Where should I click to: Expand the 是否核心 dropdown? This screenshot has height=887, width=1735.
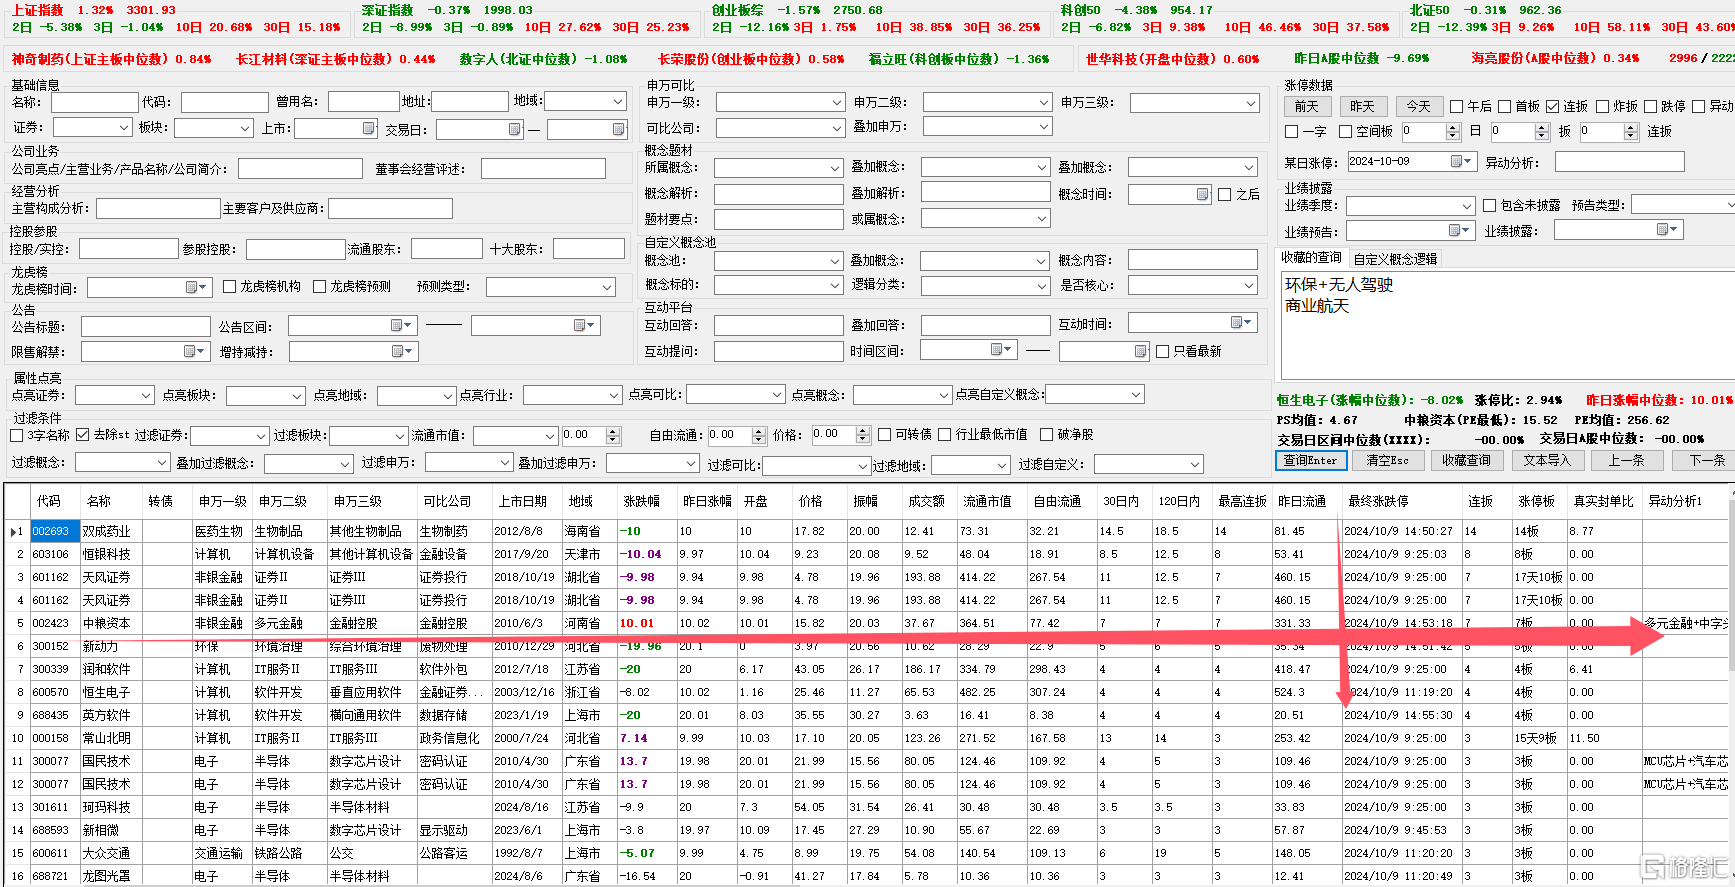[x=1249, y=285]
